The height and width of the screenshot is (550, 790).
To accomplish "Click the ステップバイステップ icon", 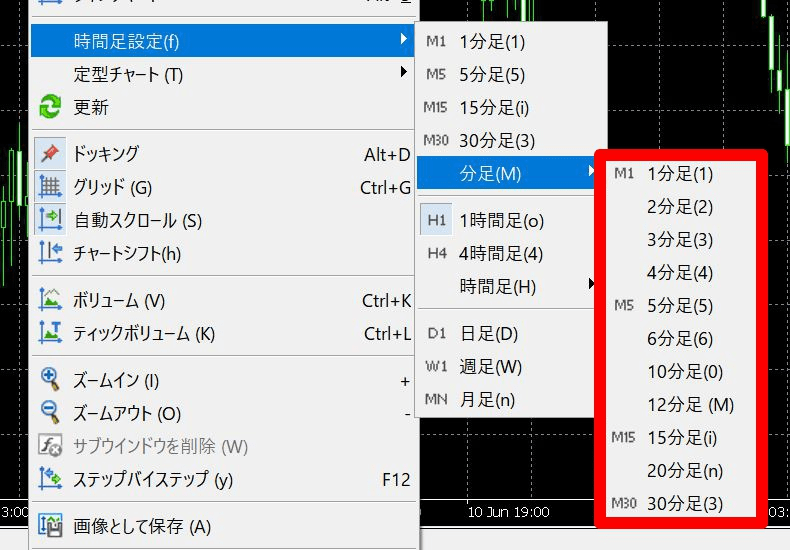I will click(x=50, y=479).
